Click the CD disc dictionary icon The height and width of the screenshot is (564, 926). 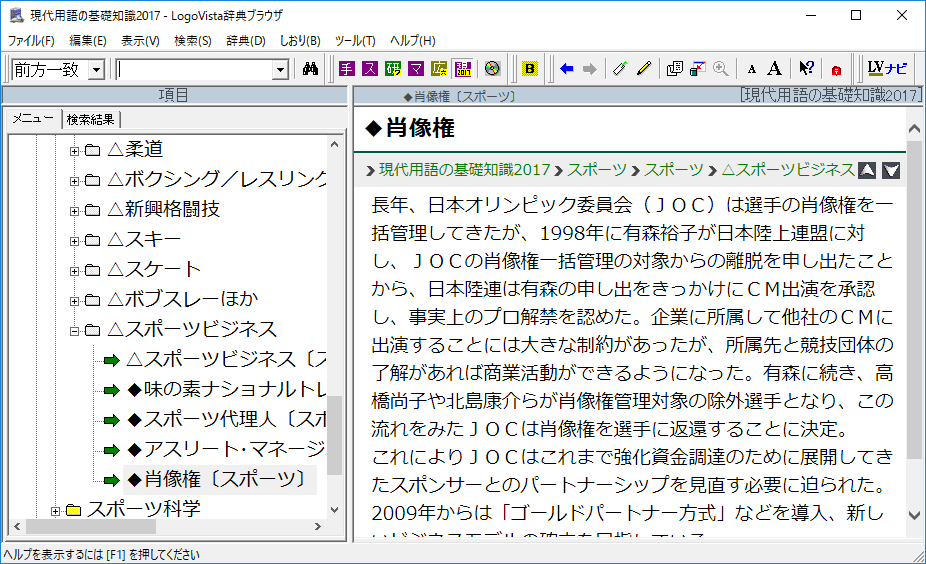(x=492, y=69)
